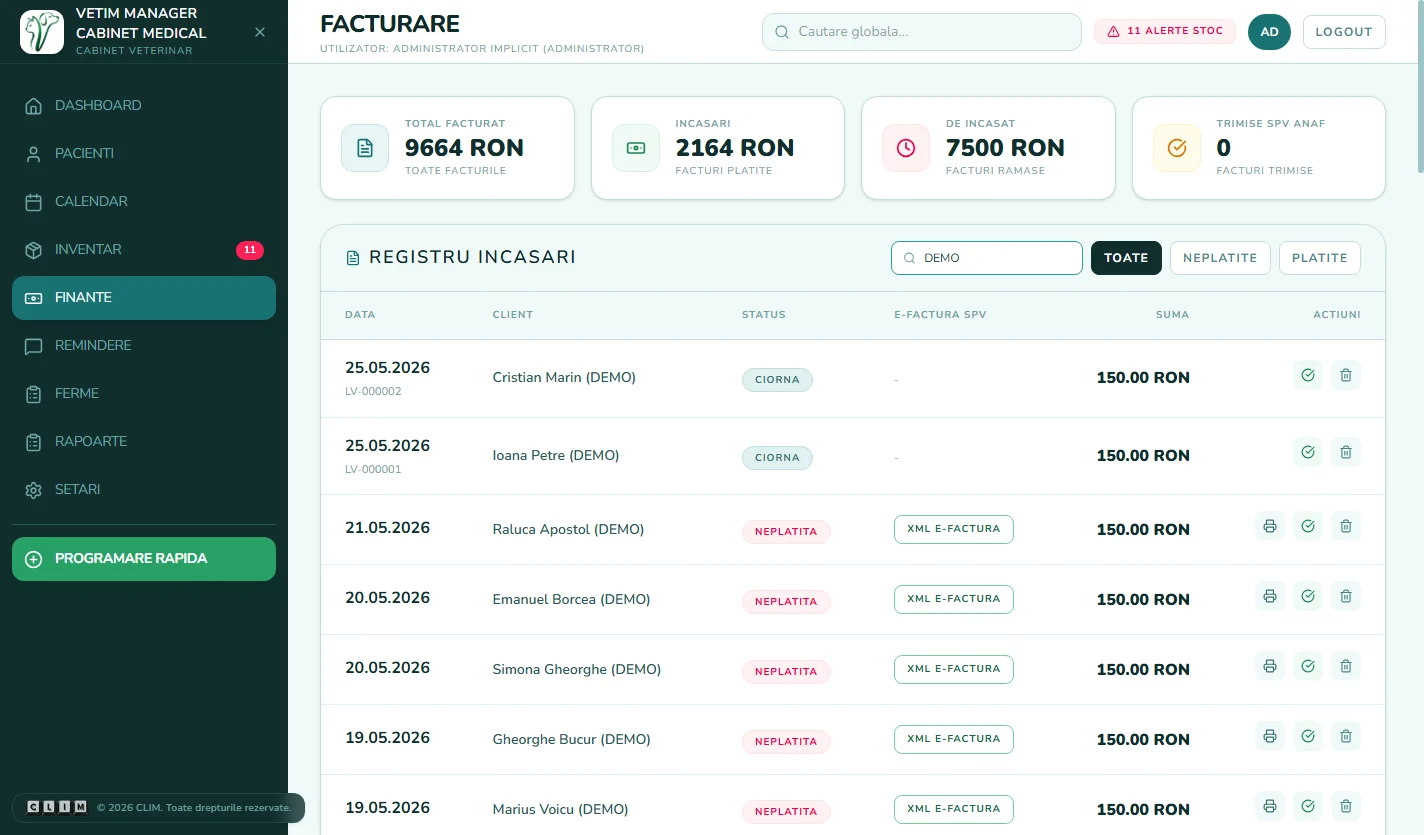This screenshot has height=835, width=1424.
Task: Show only Platite invoices
Action: click(x=1320, y=258)
